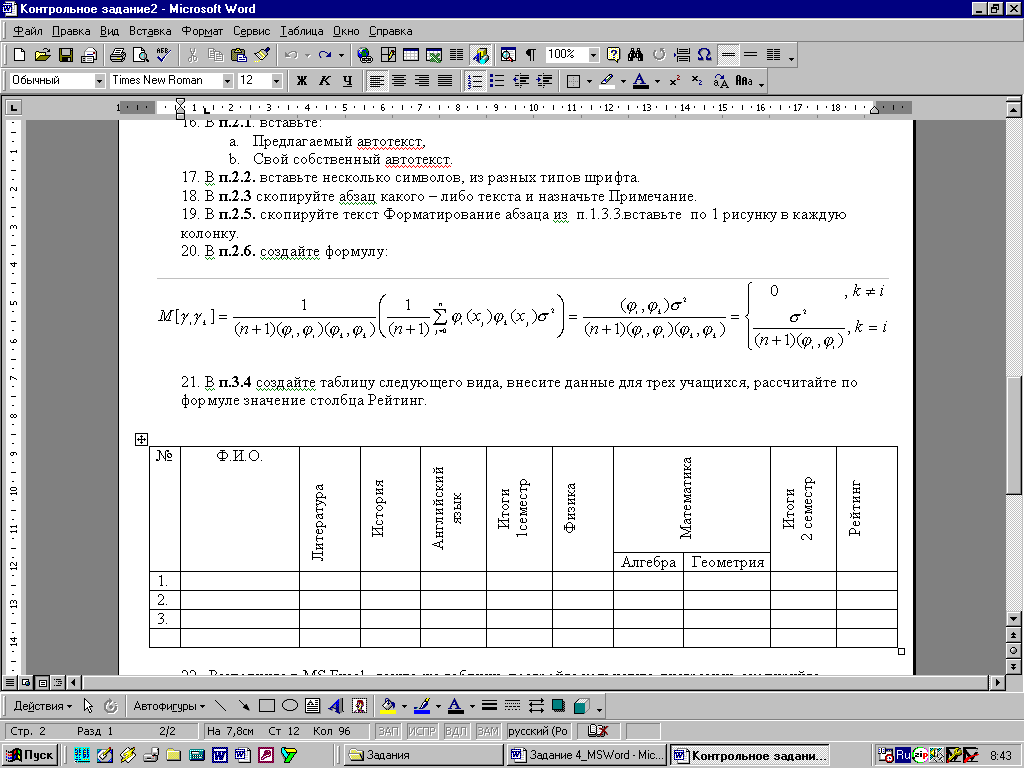
Task: Toggle Underline (Ч) formatting
Action: [347, 80]
